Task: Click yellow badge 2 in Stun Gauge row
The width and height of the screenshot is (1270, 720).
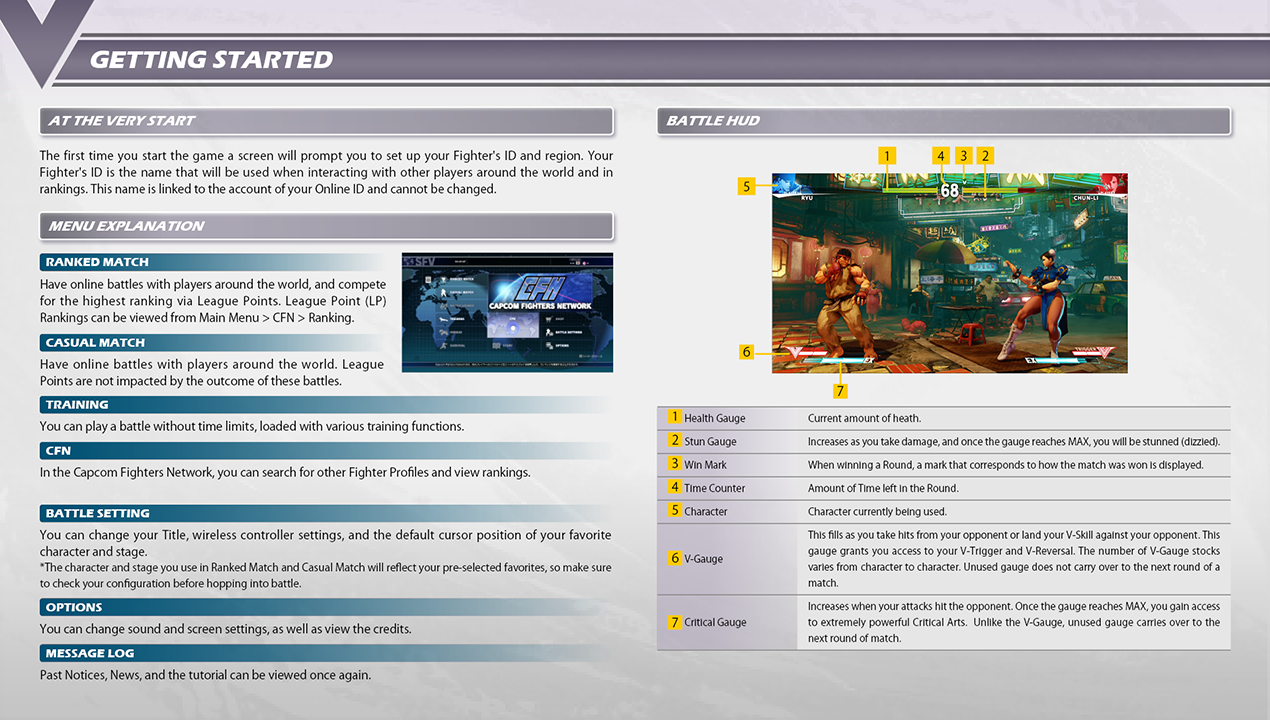Action: point(675,440)
